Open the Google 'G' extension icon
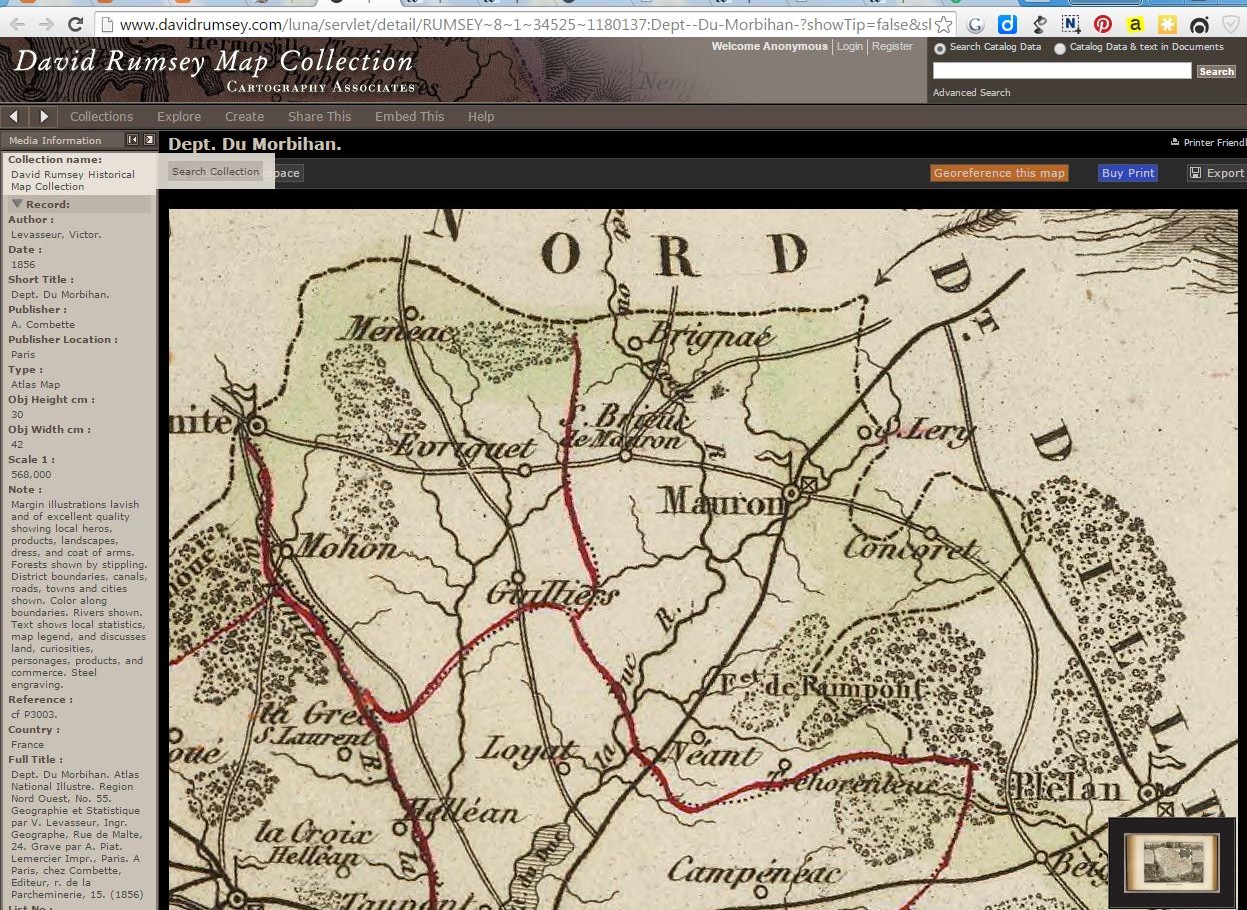This screenshot has height=910, width=1247. (x=976, y=24)
